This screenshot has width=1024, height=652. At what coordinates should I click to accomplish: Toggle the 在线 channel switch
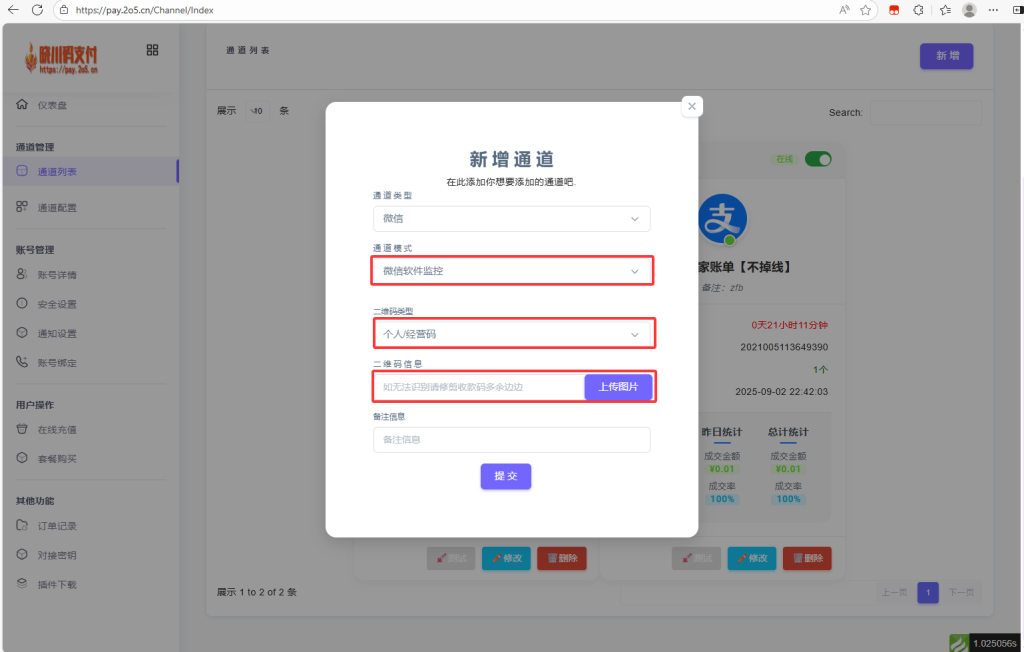818,159
